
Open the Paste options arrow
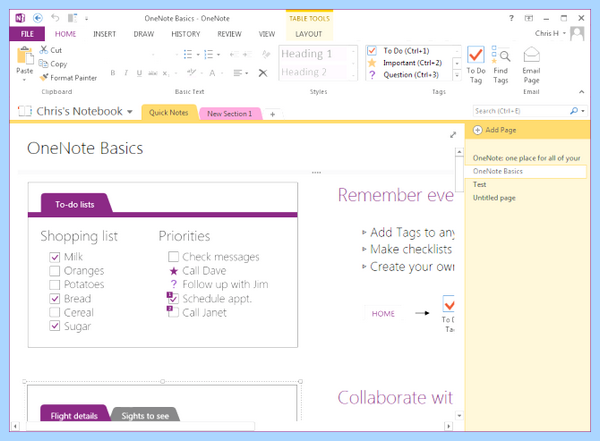click(24, 80)
